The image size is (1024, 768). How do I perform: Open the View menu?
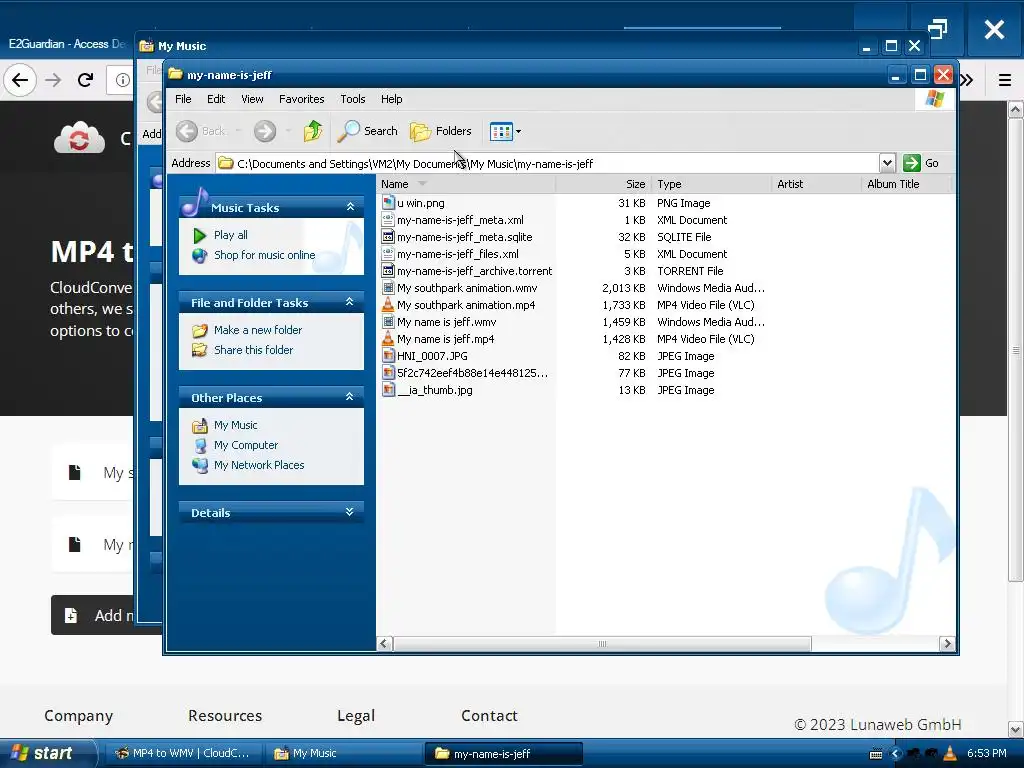click(252, 99)
